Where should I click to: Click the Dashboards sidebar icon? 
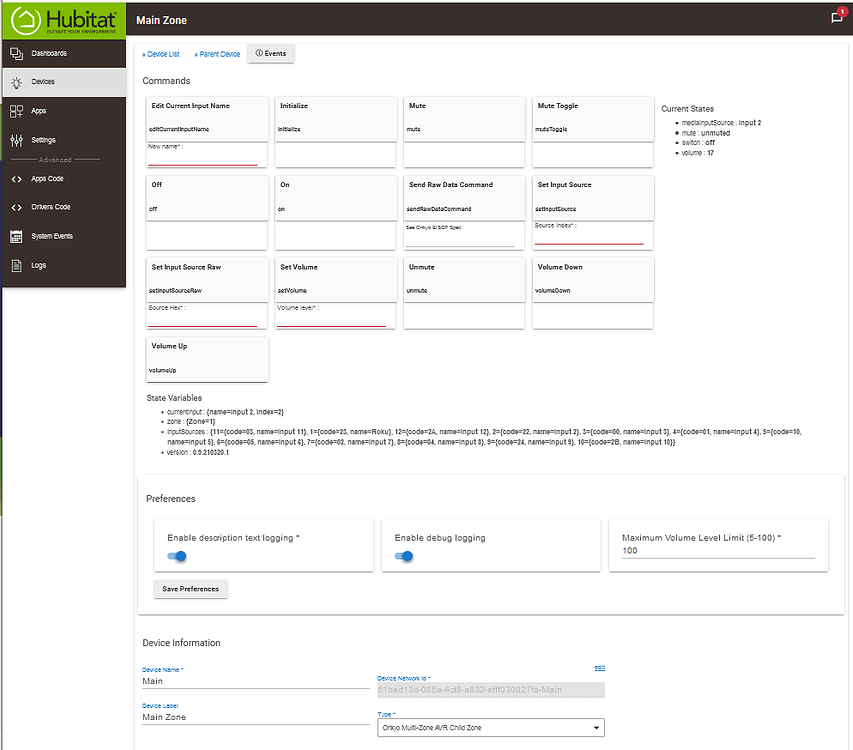click(x=16, y=53)
